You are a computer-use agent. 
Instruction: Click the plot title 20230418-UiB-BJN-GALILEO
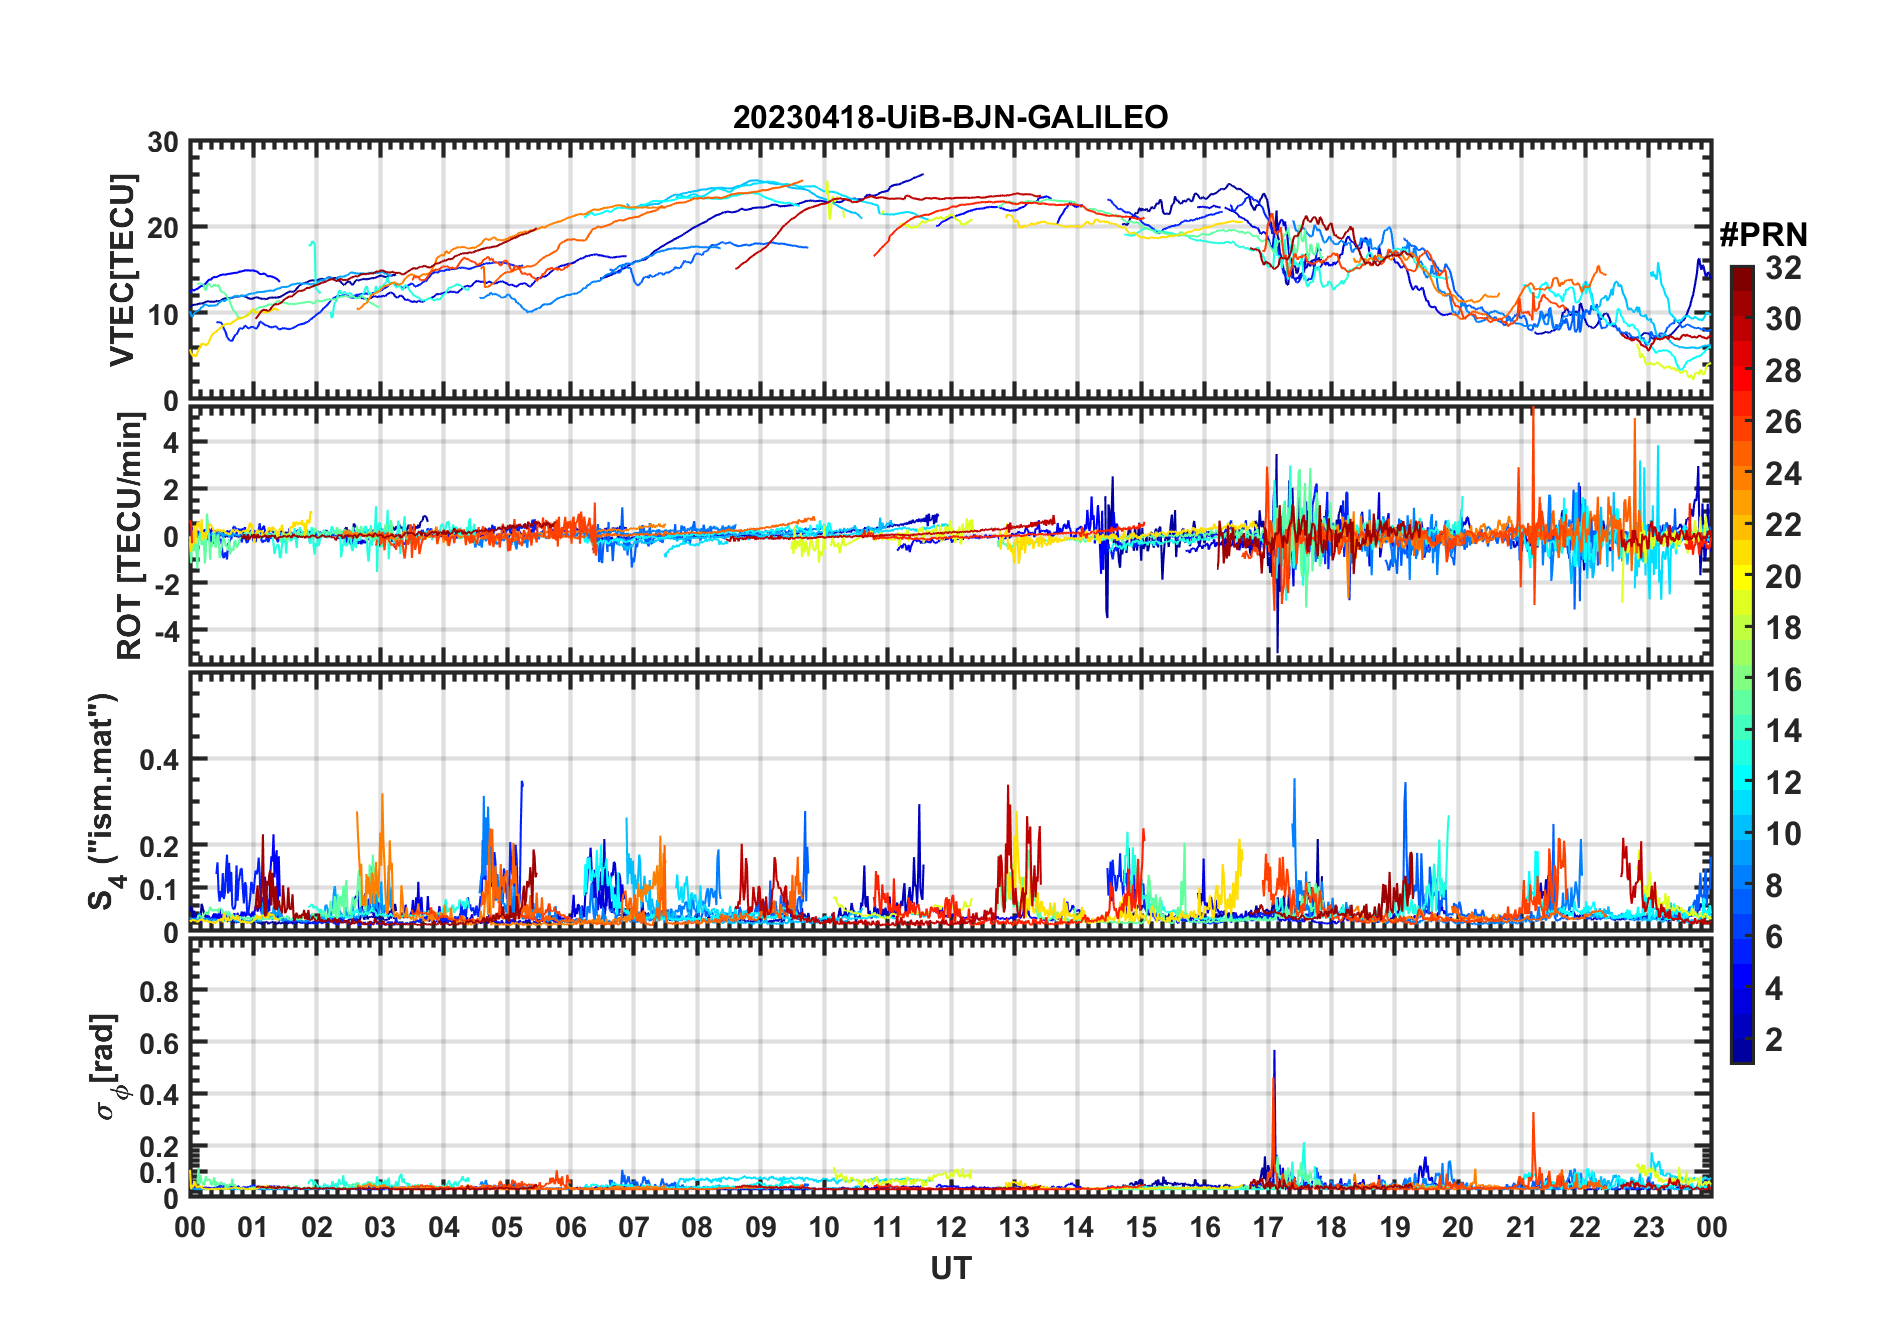pos(950,117)
